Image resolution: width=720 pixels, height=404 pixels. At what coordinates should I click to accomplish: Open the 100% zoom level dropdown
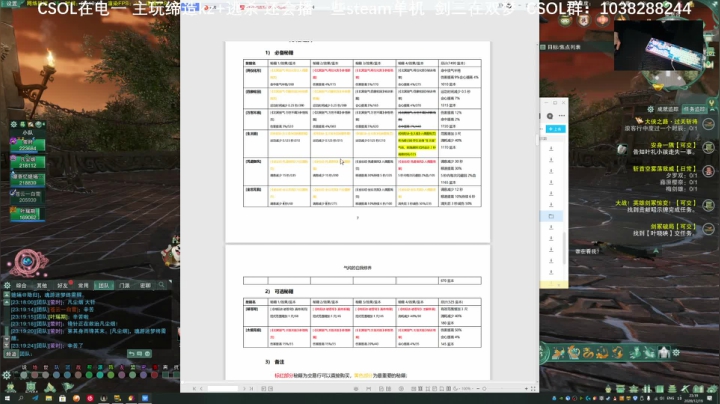[468, 389]
